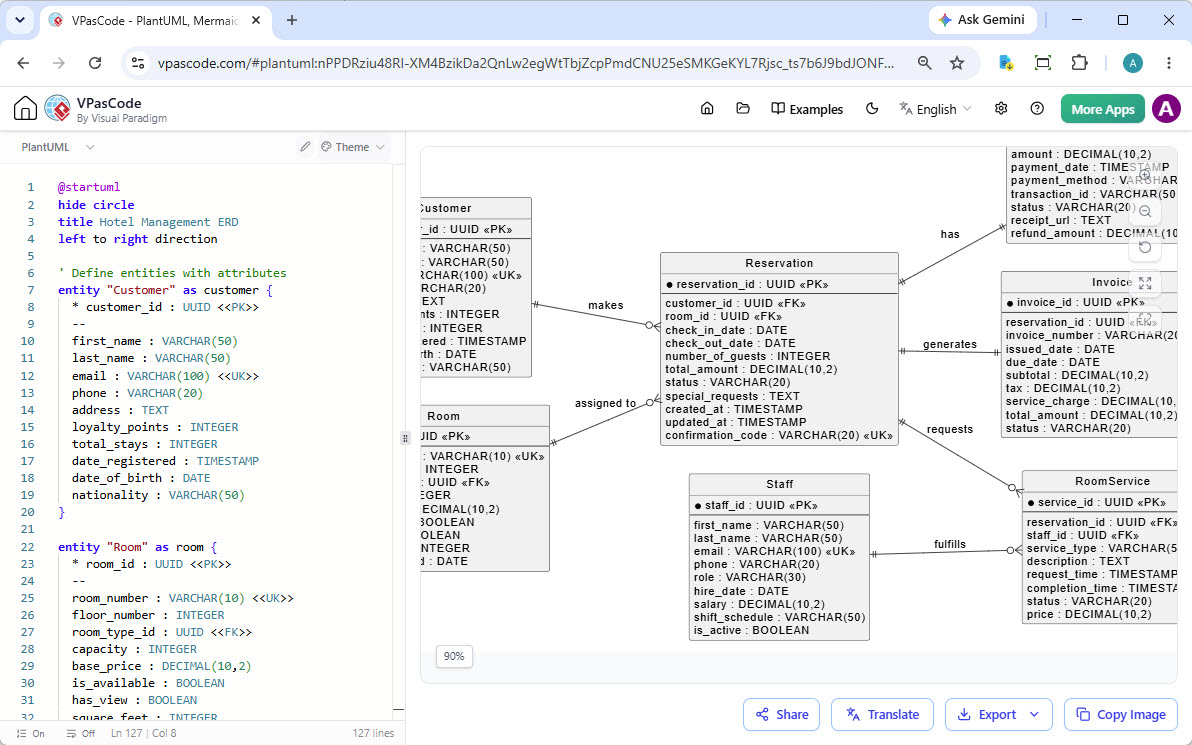This screenshot has width=1192, height=745.
Task: Open the Examples menu
Action: tap(807, 109)
